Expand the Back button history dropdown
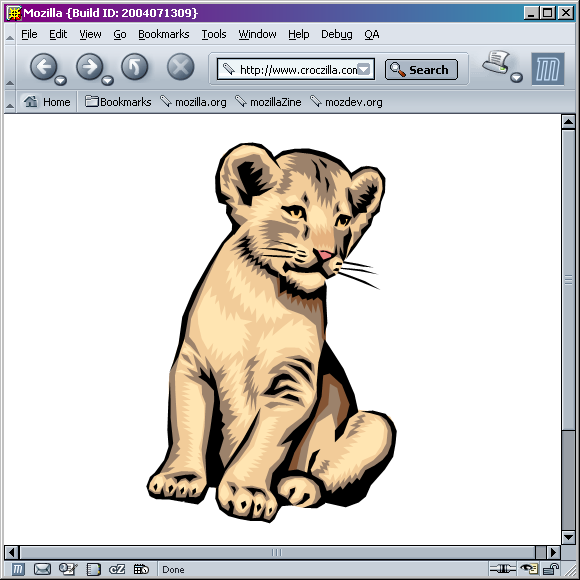 click(x=60, y=80)
